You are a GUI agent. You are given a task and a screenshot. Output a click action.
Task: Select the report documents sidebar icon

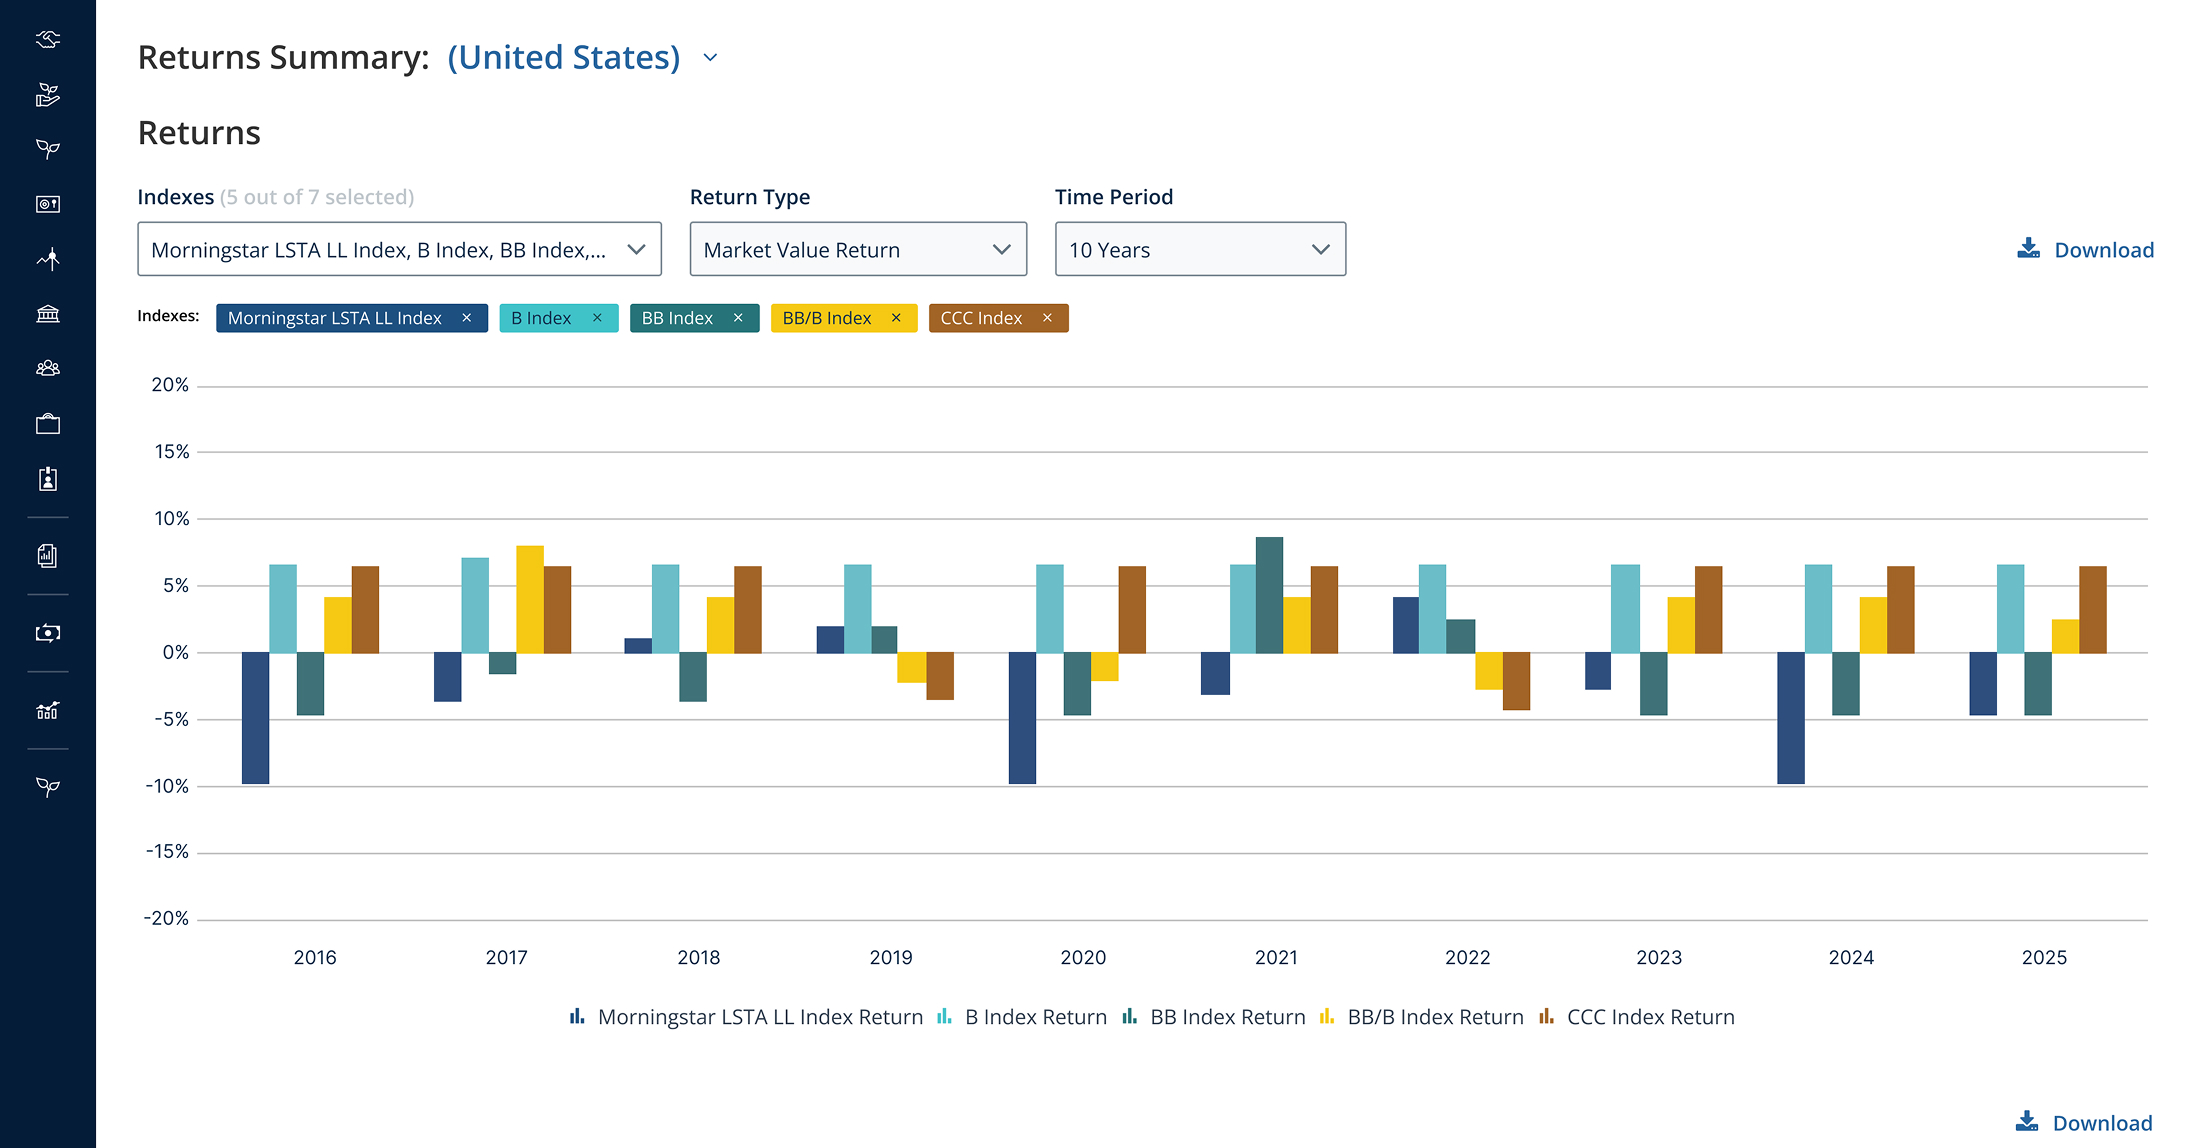pyautogui.click(x=48, y=556)
